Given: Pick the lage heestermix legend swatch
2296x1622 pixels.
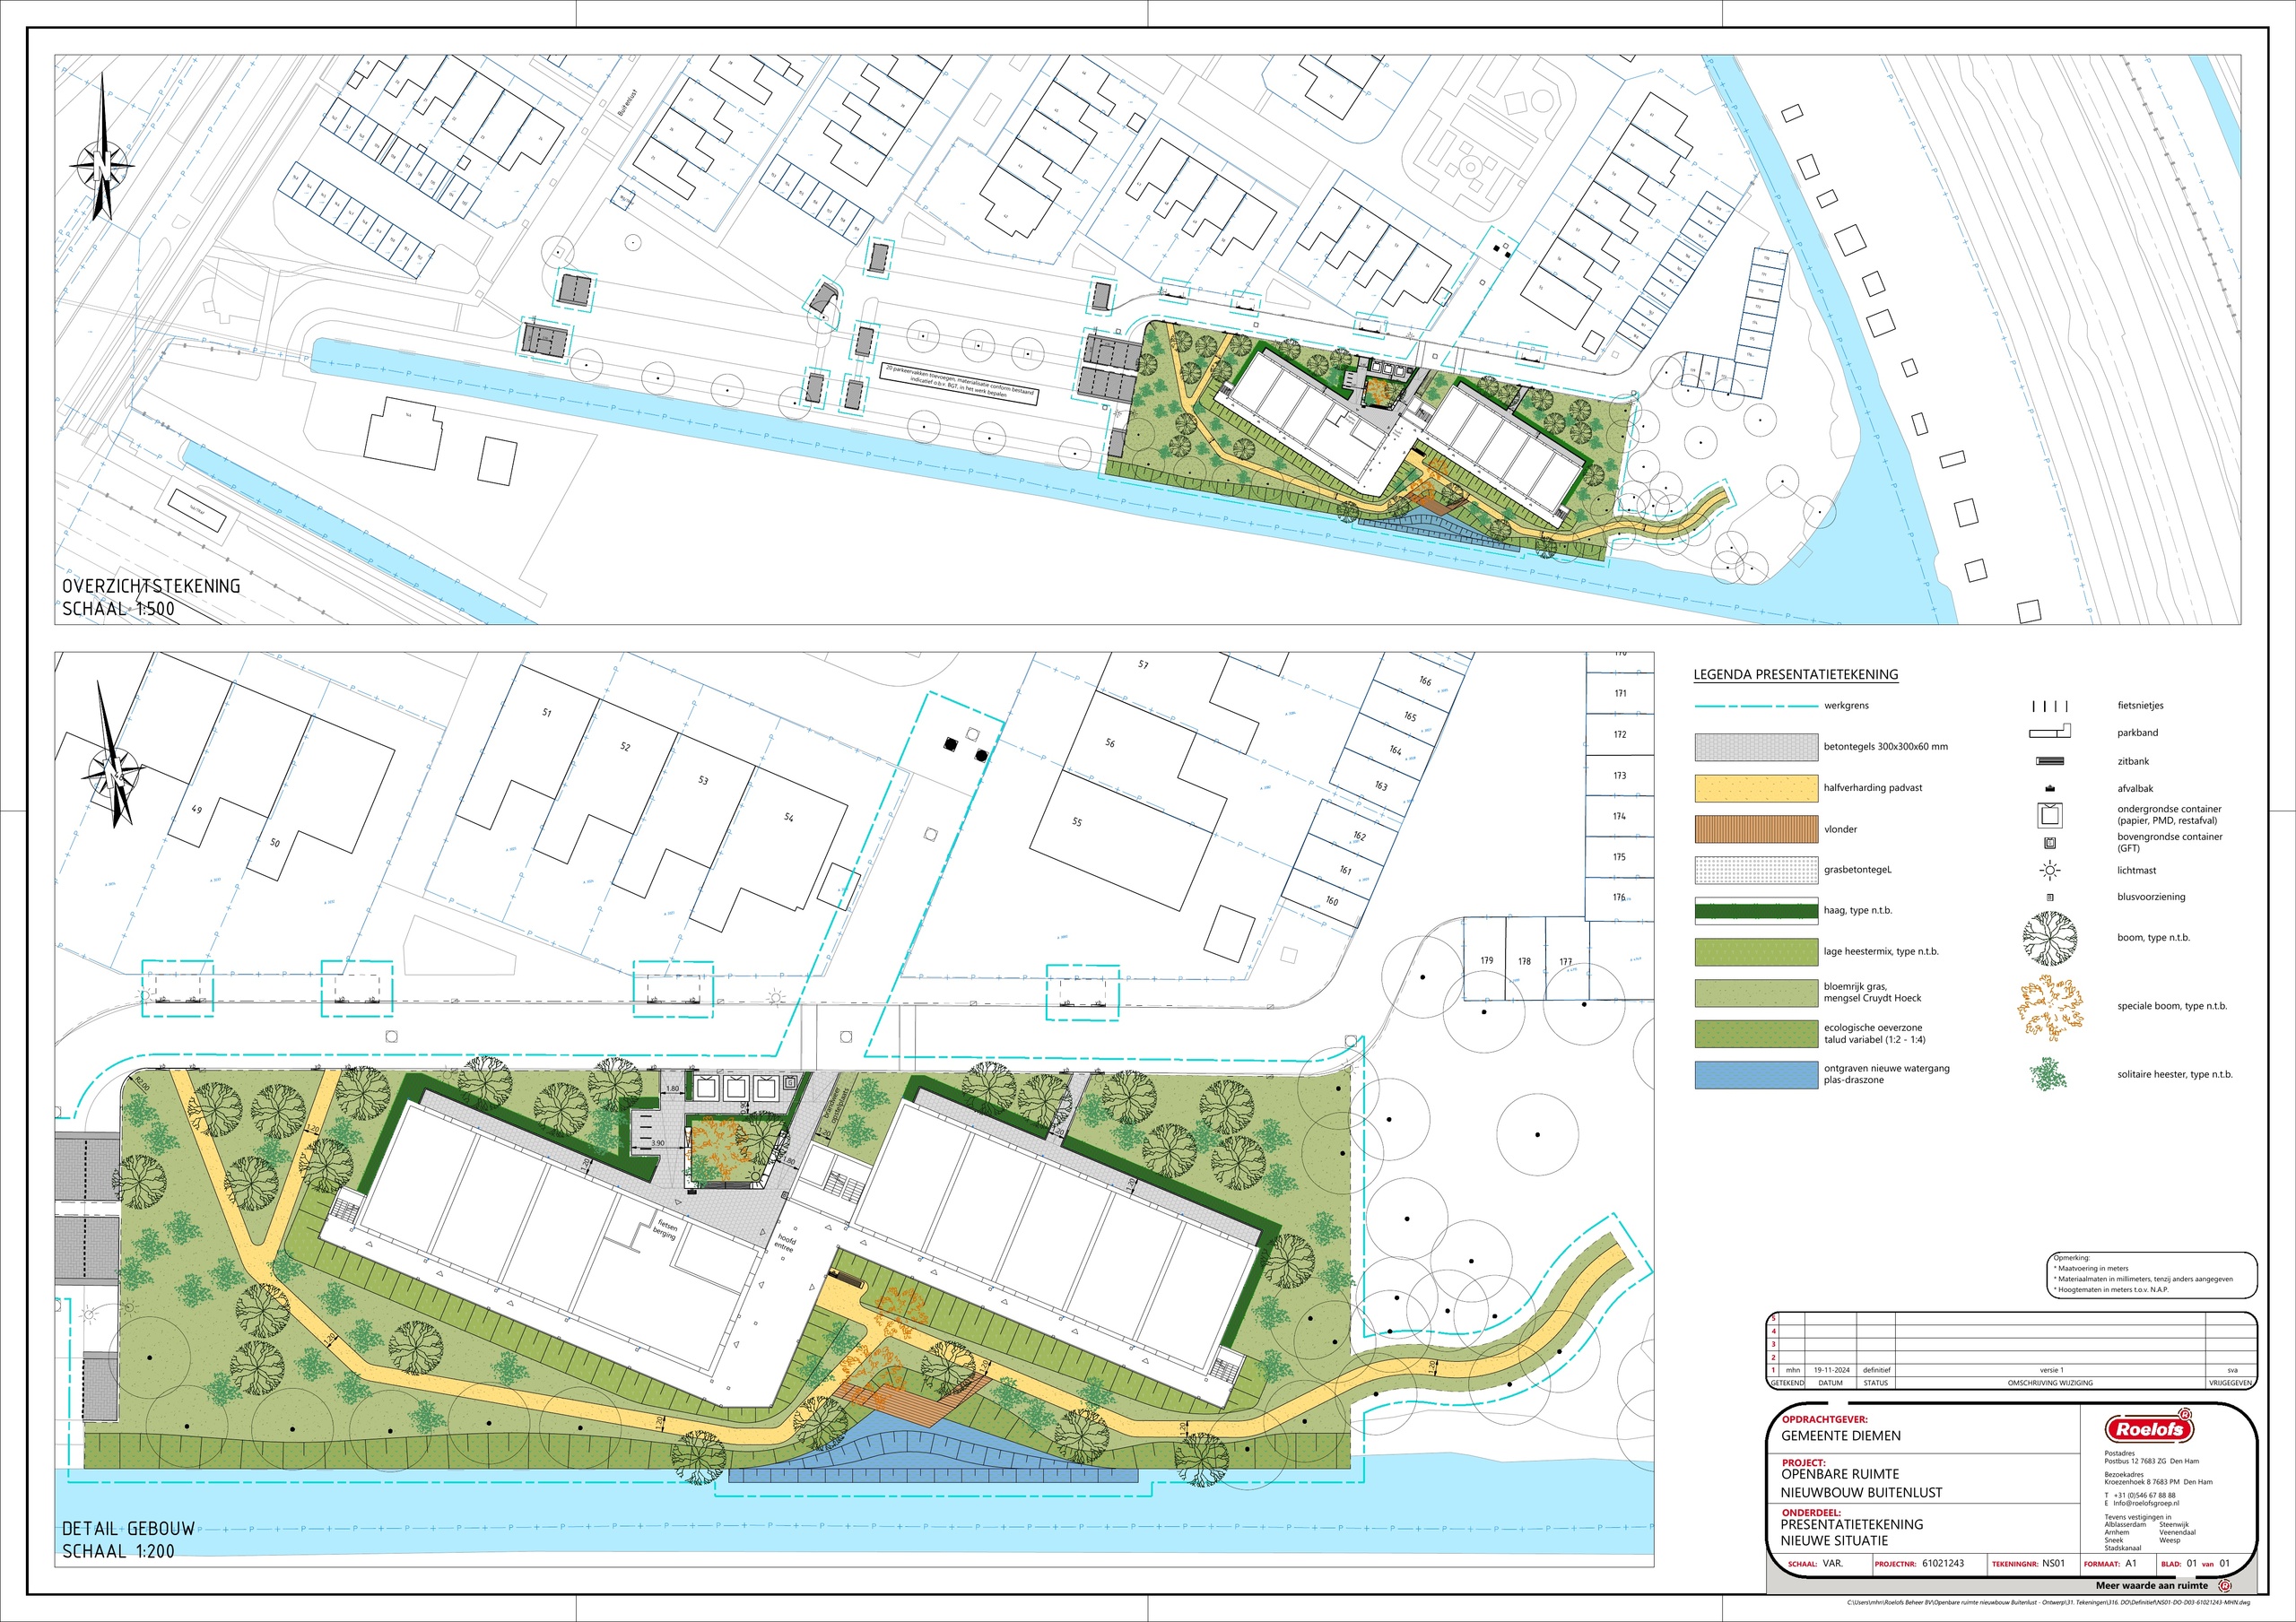Looking at the screenshot, I should pyautogui.click(x=1756, y=952).
